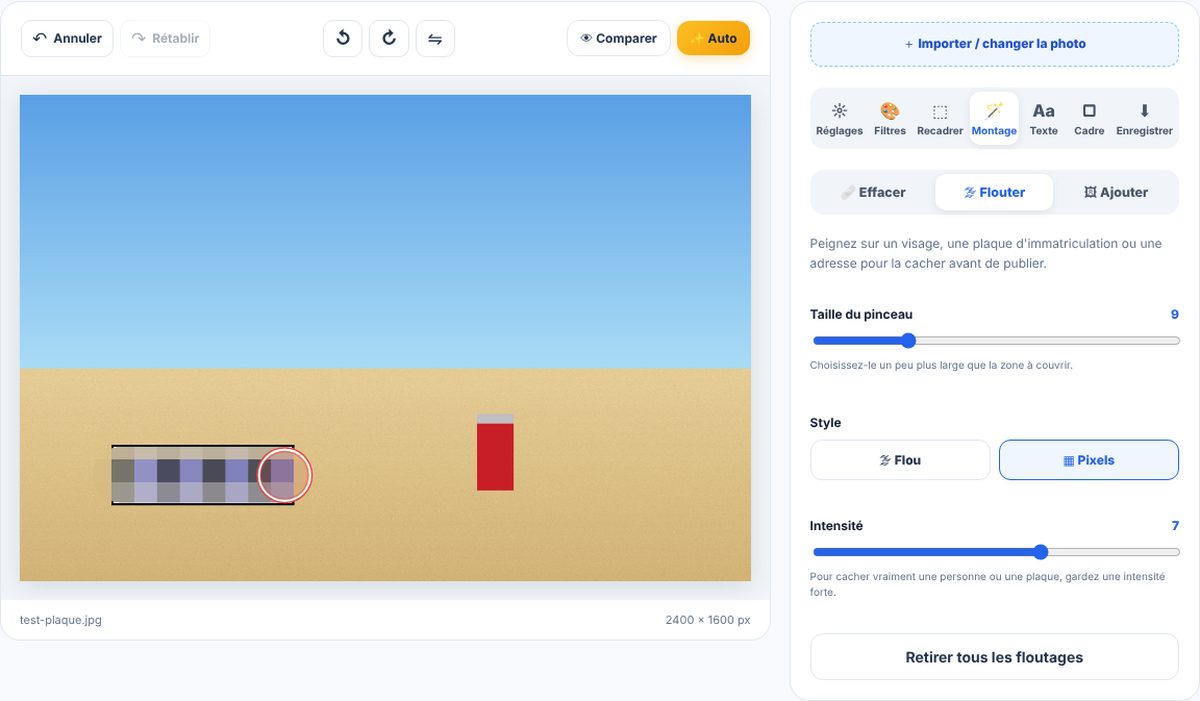Import or change the photo
Viewport: 1200px width, 701px height.
pos(995,44)
